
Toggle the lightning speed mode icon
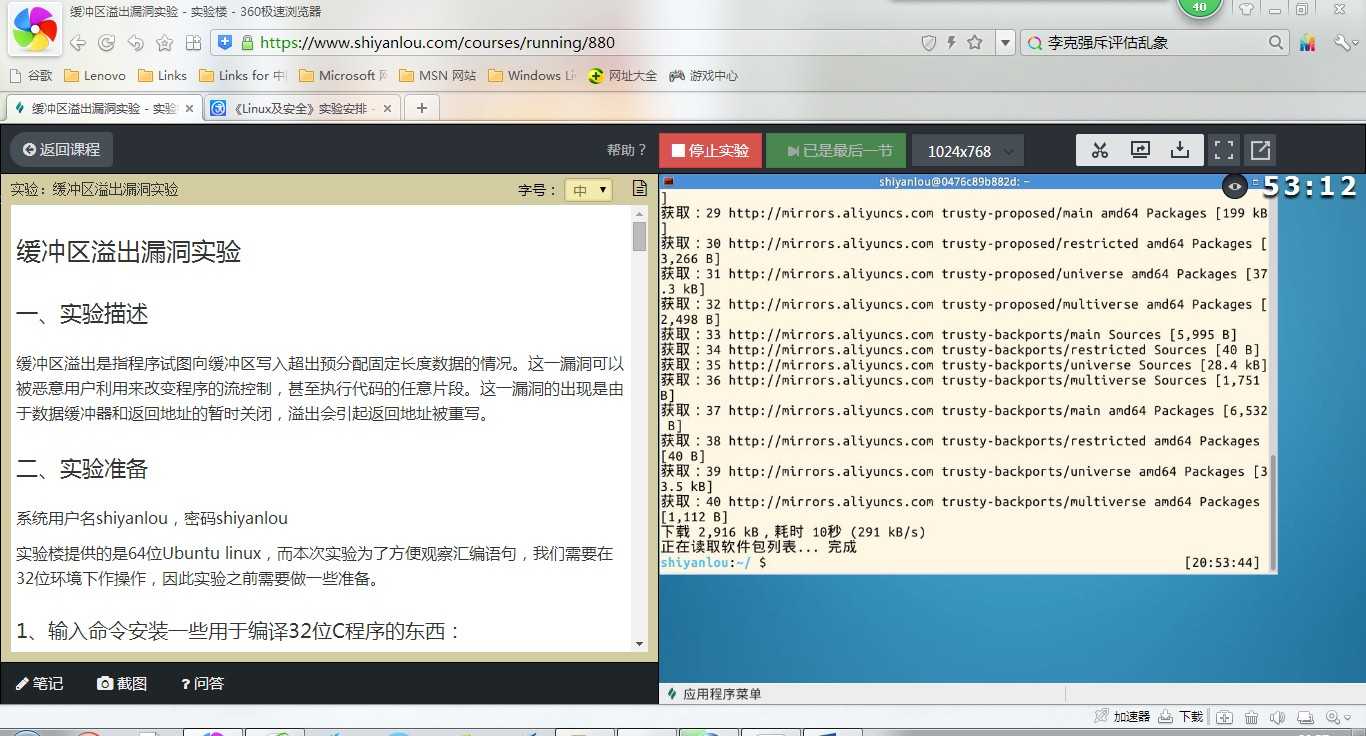951,43
